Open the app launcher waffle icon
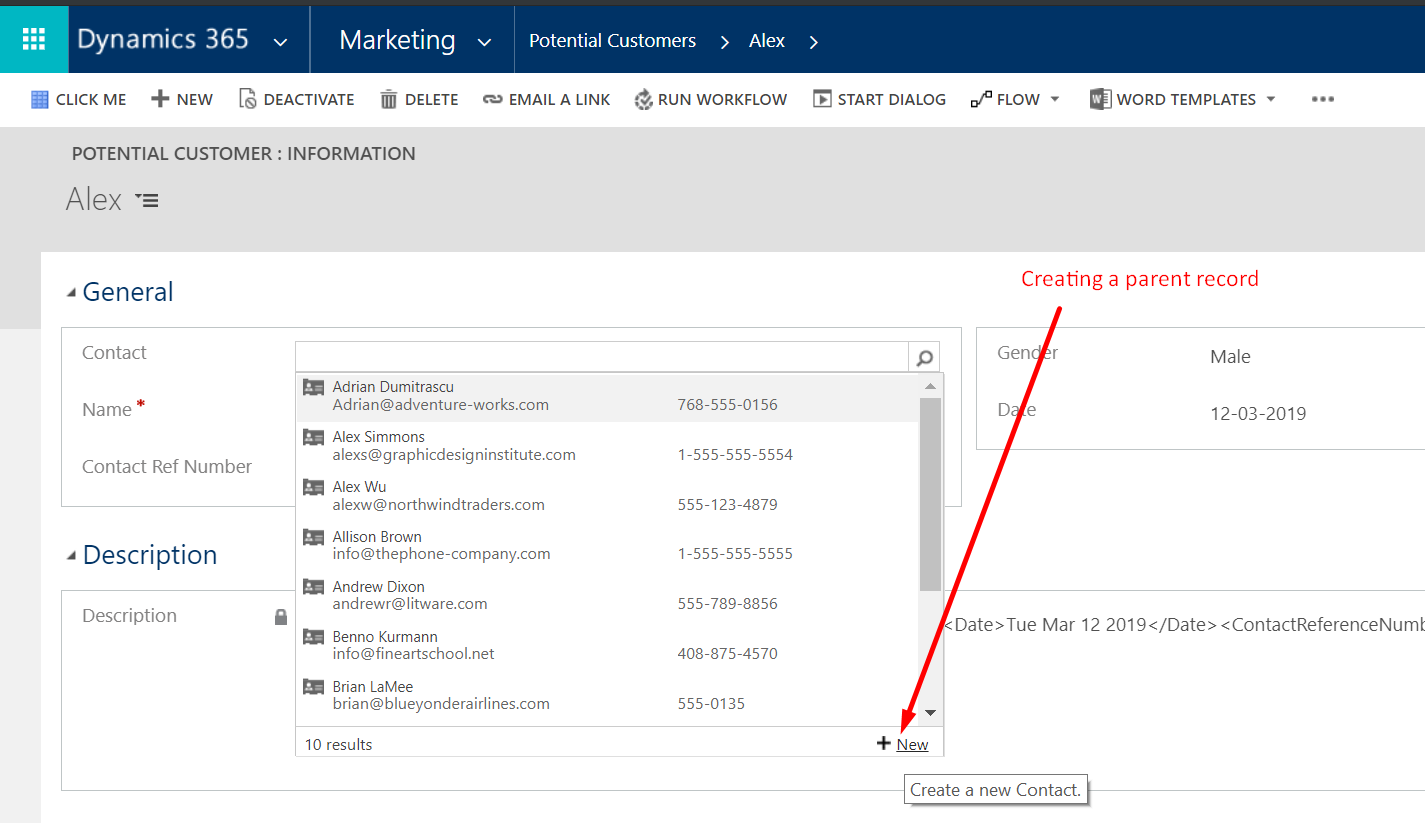 (34, 40)
